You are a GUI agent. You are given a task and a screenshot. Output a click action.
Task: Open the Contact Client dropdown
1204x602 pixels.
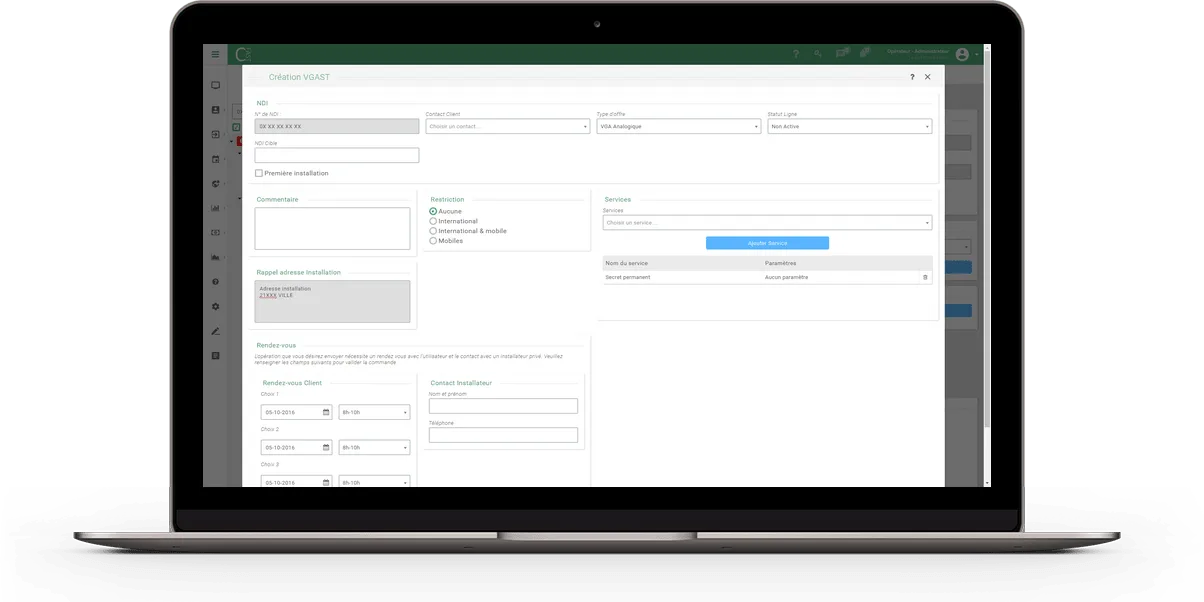coord(508,127)
